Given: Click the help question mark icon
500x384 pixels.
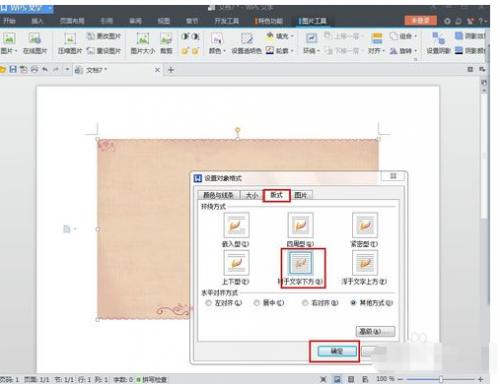Looking at the screenshot, I should tap(481, 21).
